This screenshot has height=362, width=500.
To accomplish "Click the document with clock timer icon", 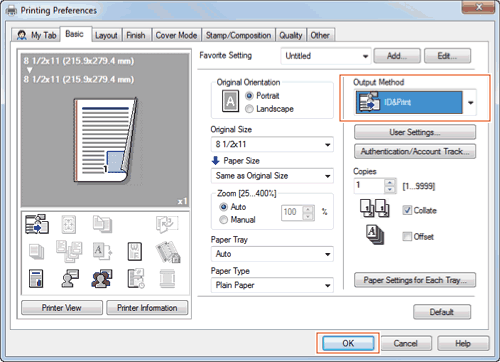I will [x=136, y=278].
